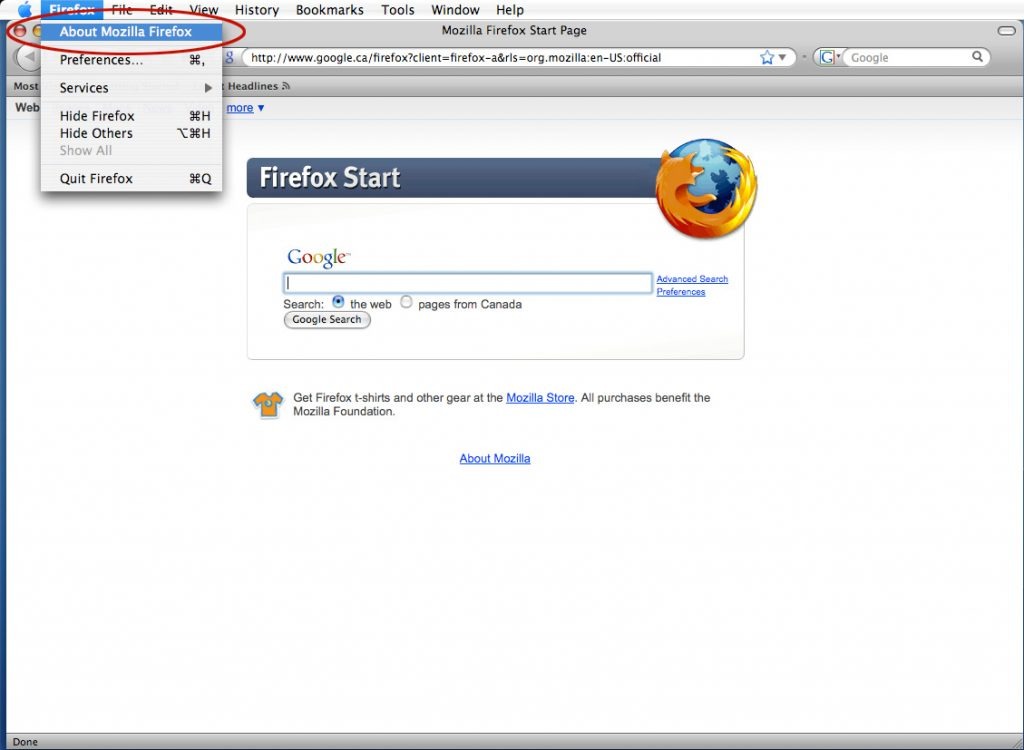The height and width of the screenshot is (750, 1024).
Task: Click the Done status bar text
Action: [x=25, y=742]
